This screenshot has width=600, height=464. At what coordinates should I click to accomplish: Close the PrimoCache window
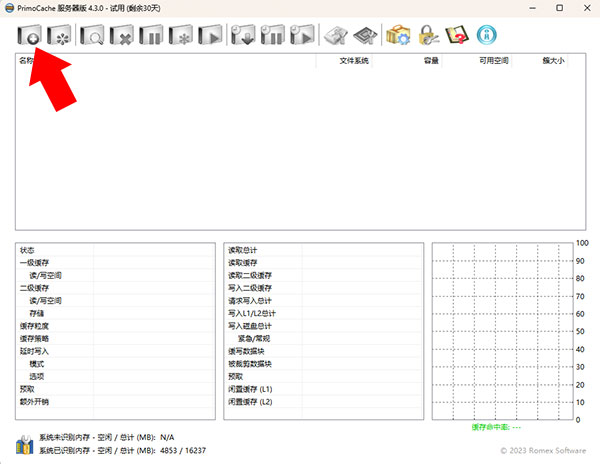(587, 8)
